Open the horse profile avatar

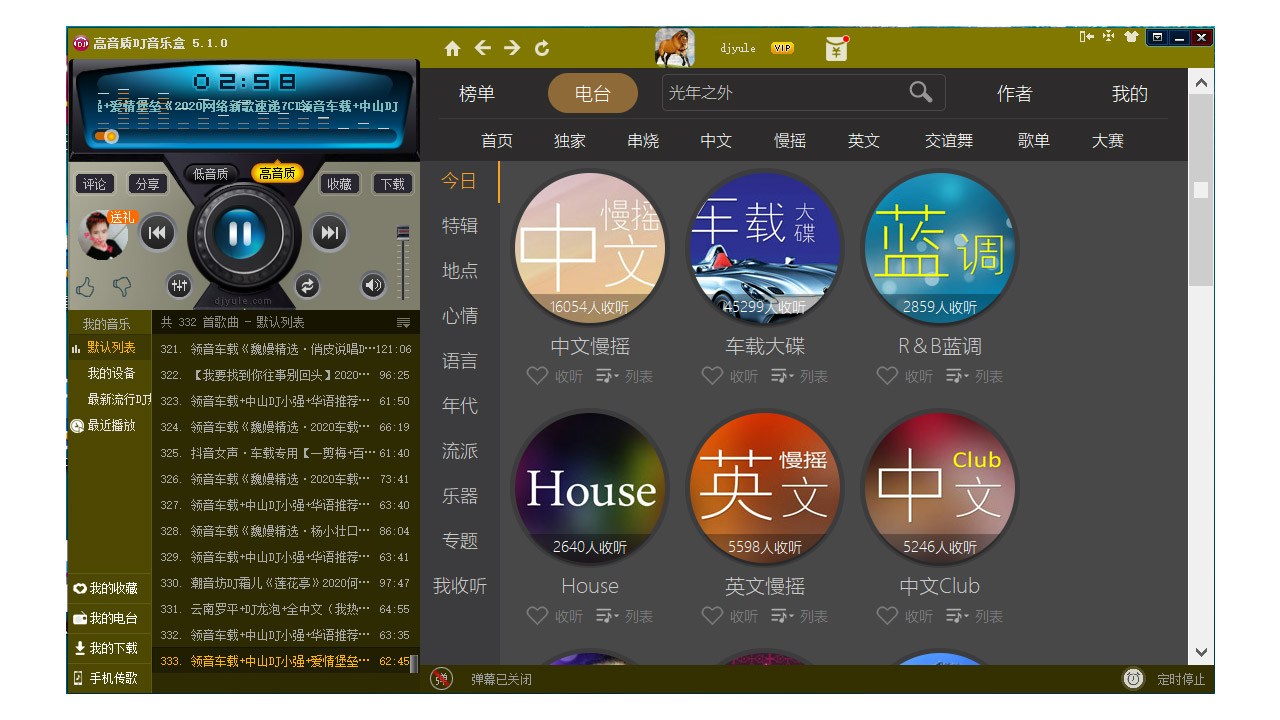tap(675, 47)
